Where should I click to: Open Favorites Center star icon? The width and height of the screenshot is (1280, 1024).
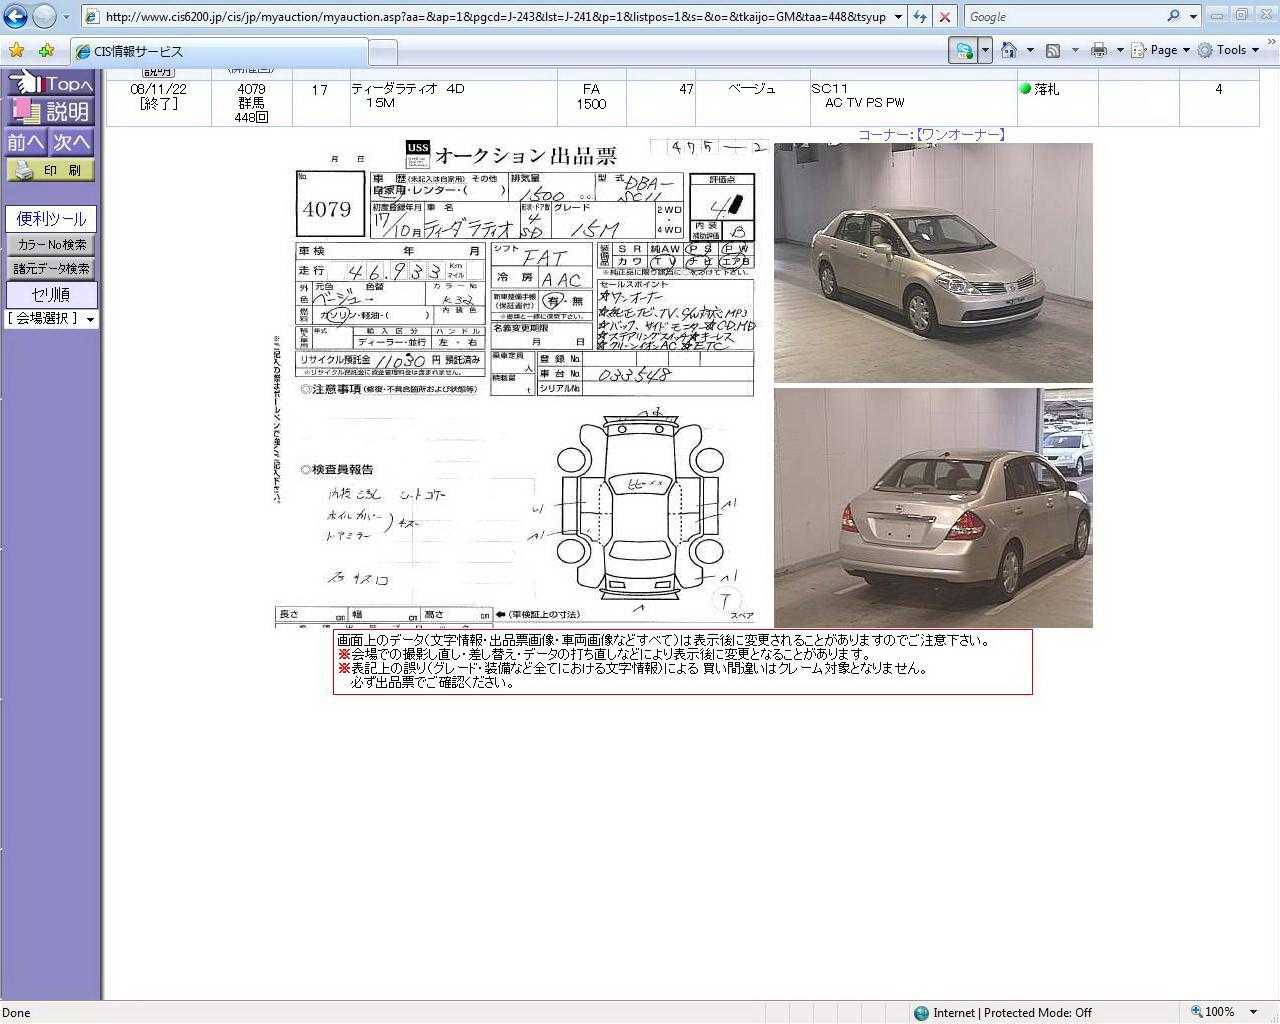[x=17, y=51]
